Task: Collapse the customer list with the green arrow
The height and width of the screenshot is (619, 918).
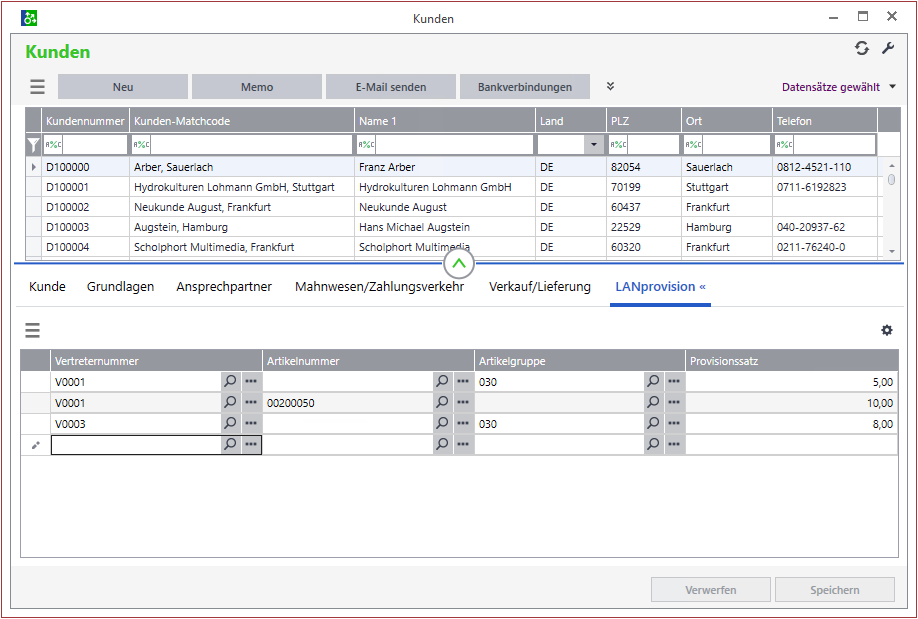Action: (x=458, y=264)
